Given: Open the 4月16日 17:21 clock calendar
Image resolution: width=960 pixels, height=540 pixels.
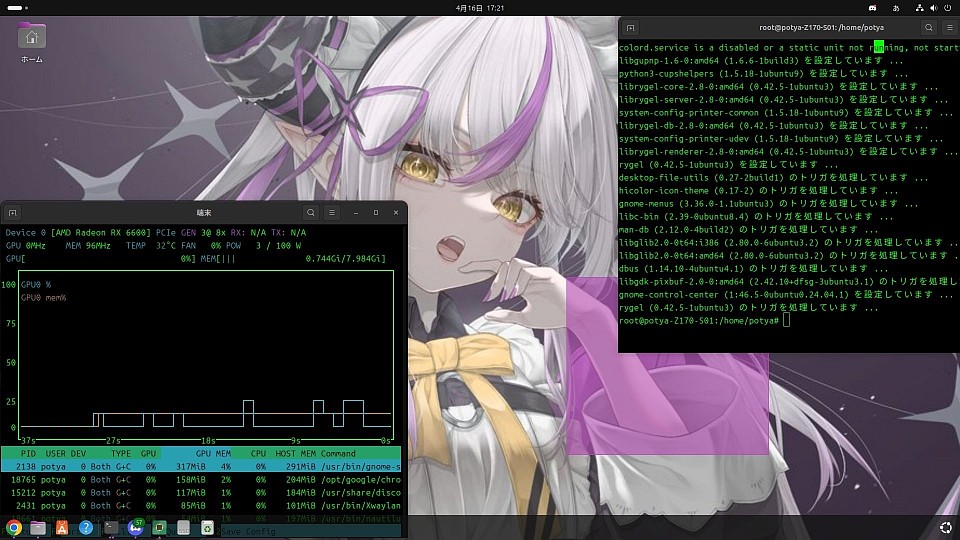Looking at the screenshot, I should 480,8.
